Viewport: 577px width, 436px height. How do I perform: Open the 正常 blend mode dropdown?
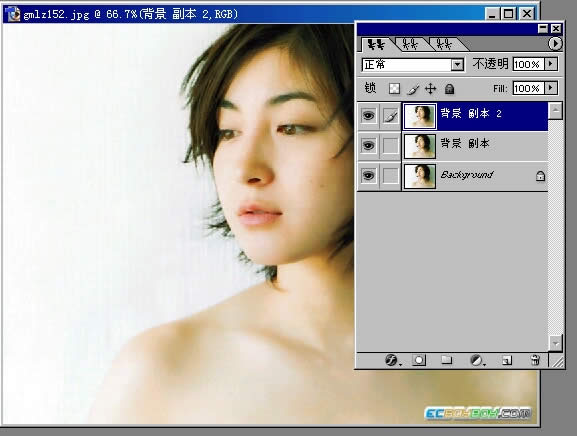[413, 65]
